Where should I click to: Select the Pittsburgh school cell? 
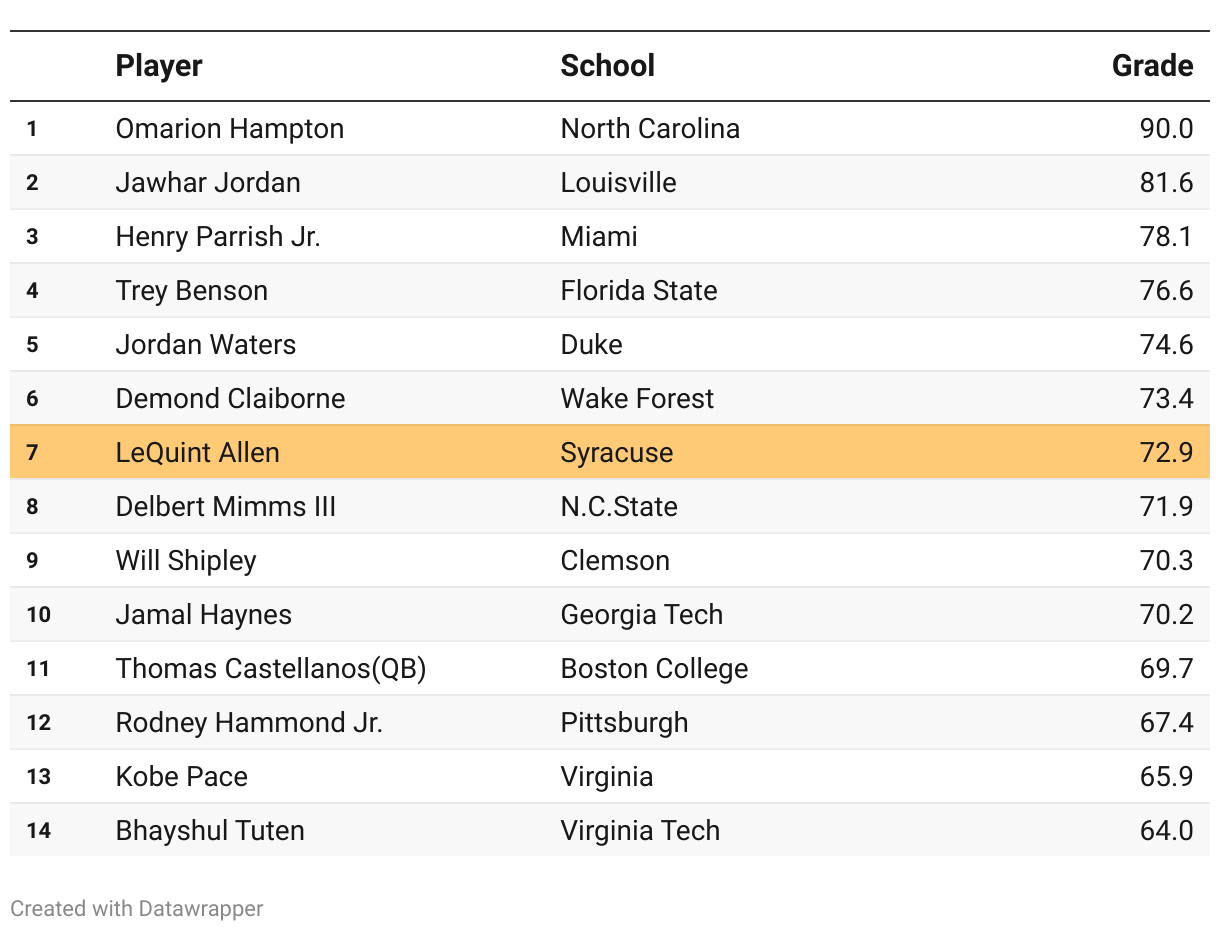(x=624, y=723)
